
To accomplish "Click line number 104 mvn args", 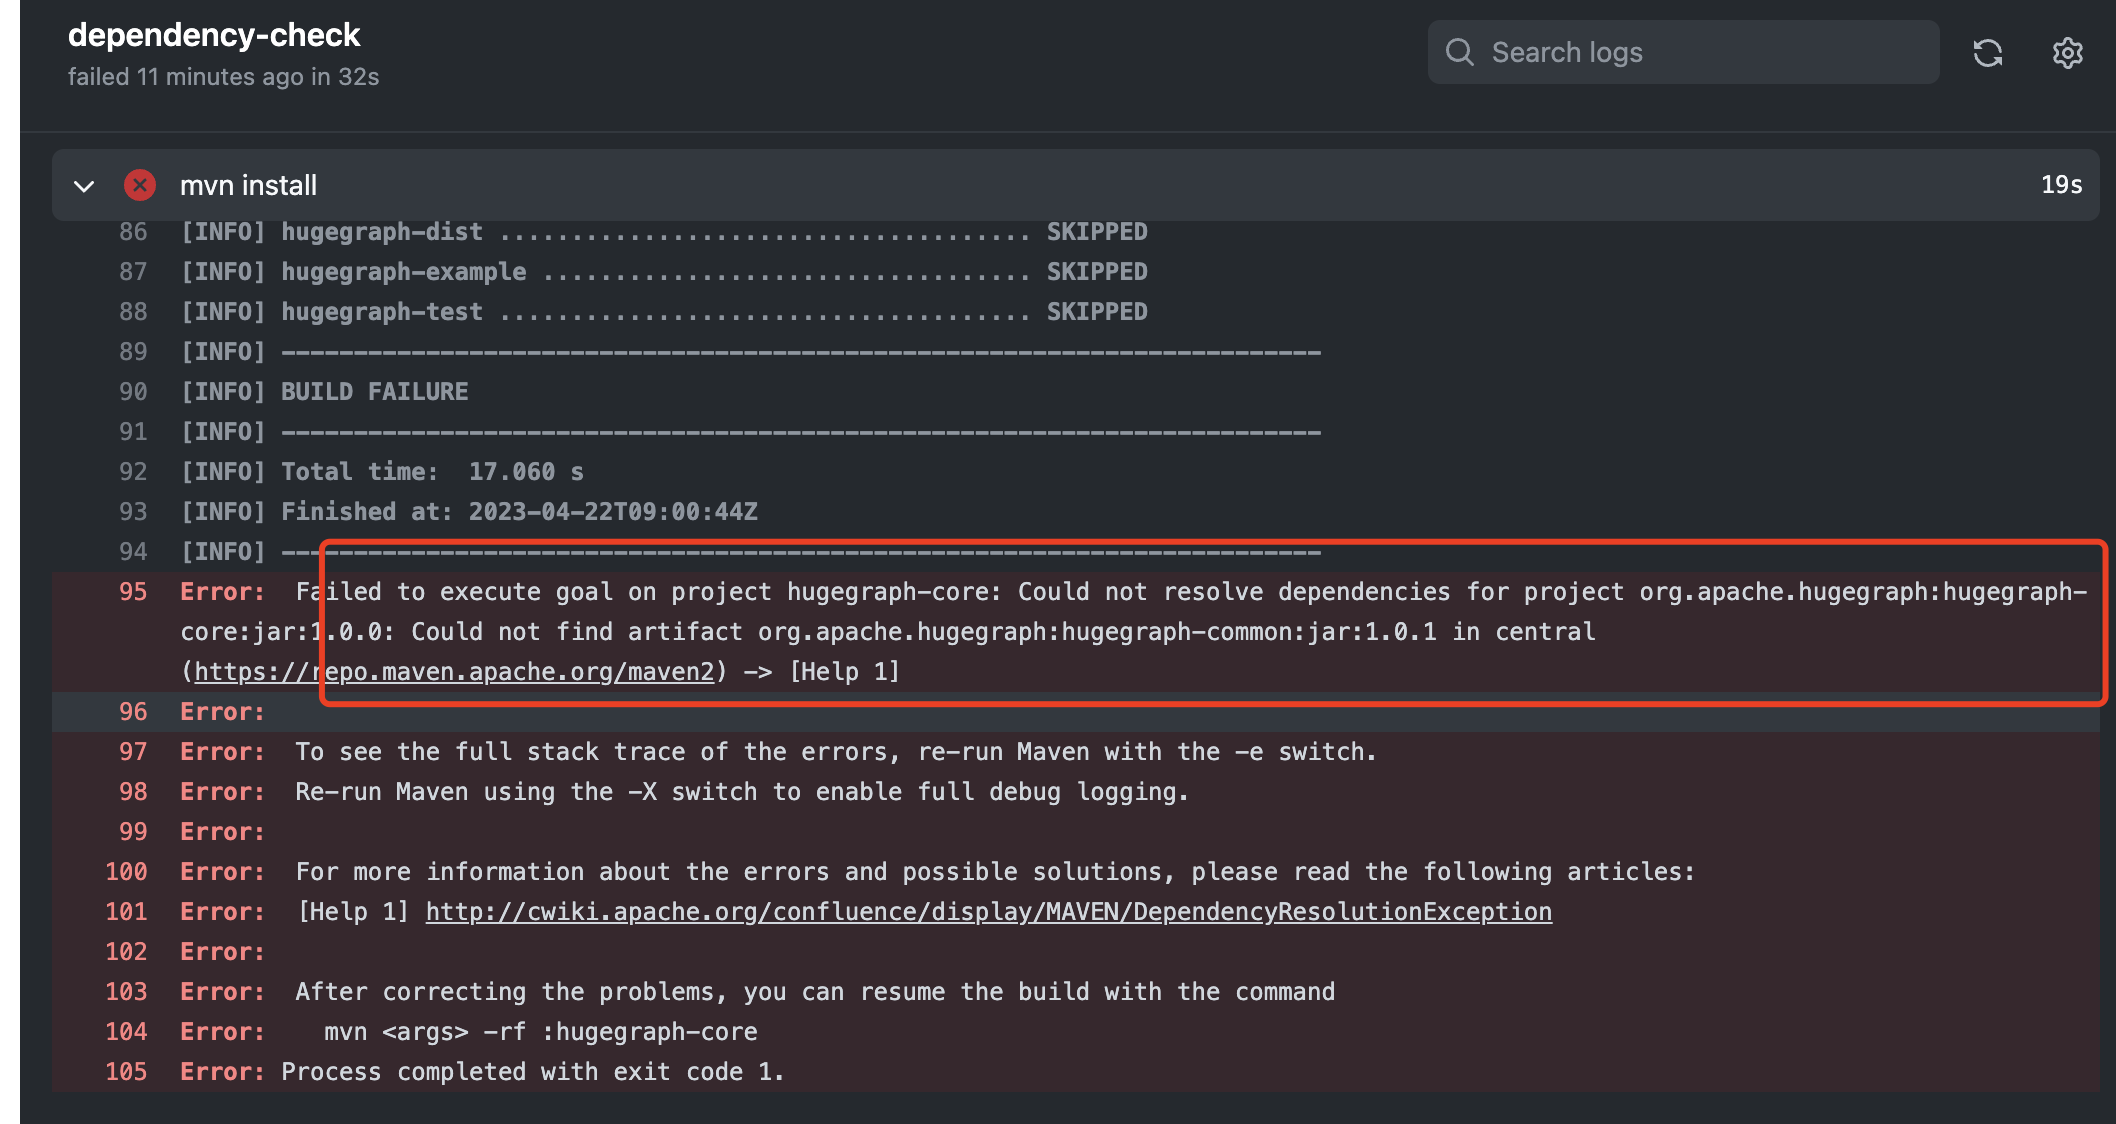I will (126, 1032).
